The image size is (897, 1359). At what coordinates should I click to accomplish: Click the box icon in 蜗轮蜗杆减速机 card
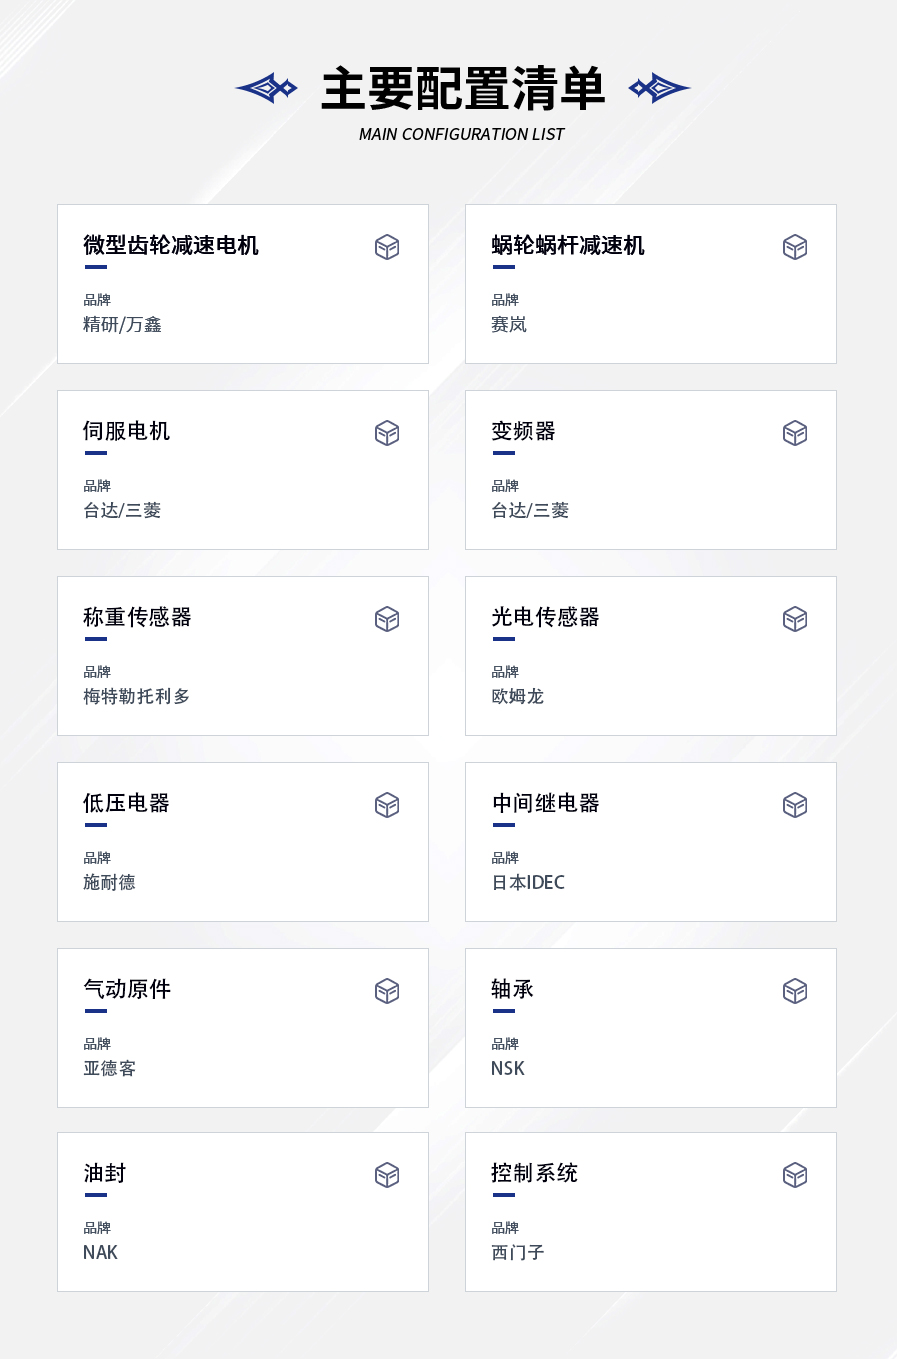pos(795,247)
